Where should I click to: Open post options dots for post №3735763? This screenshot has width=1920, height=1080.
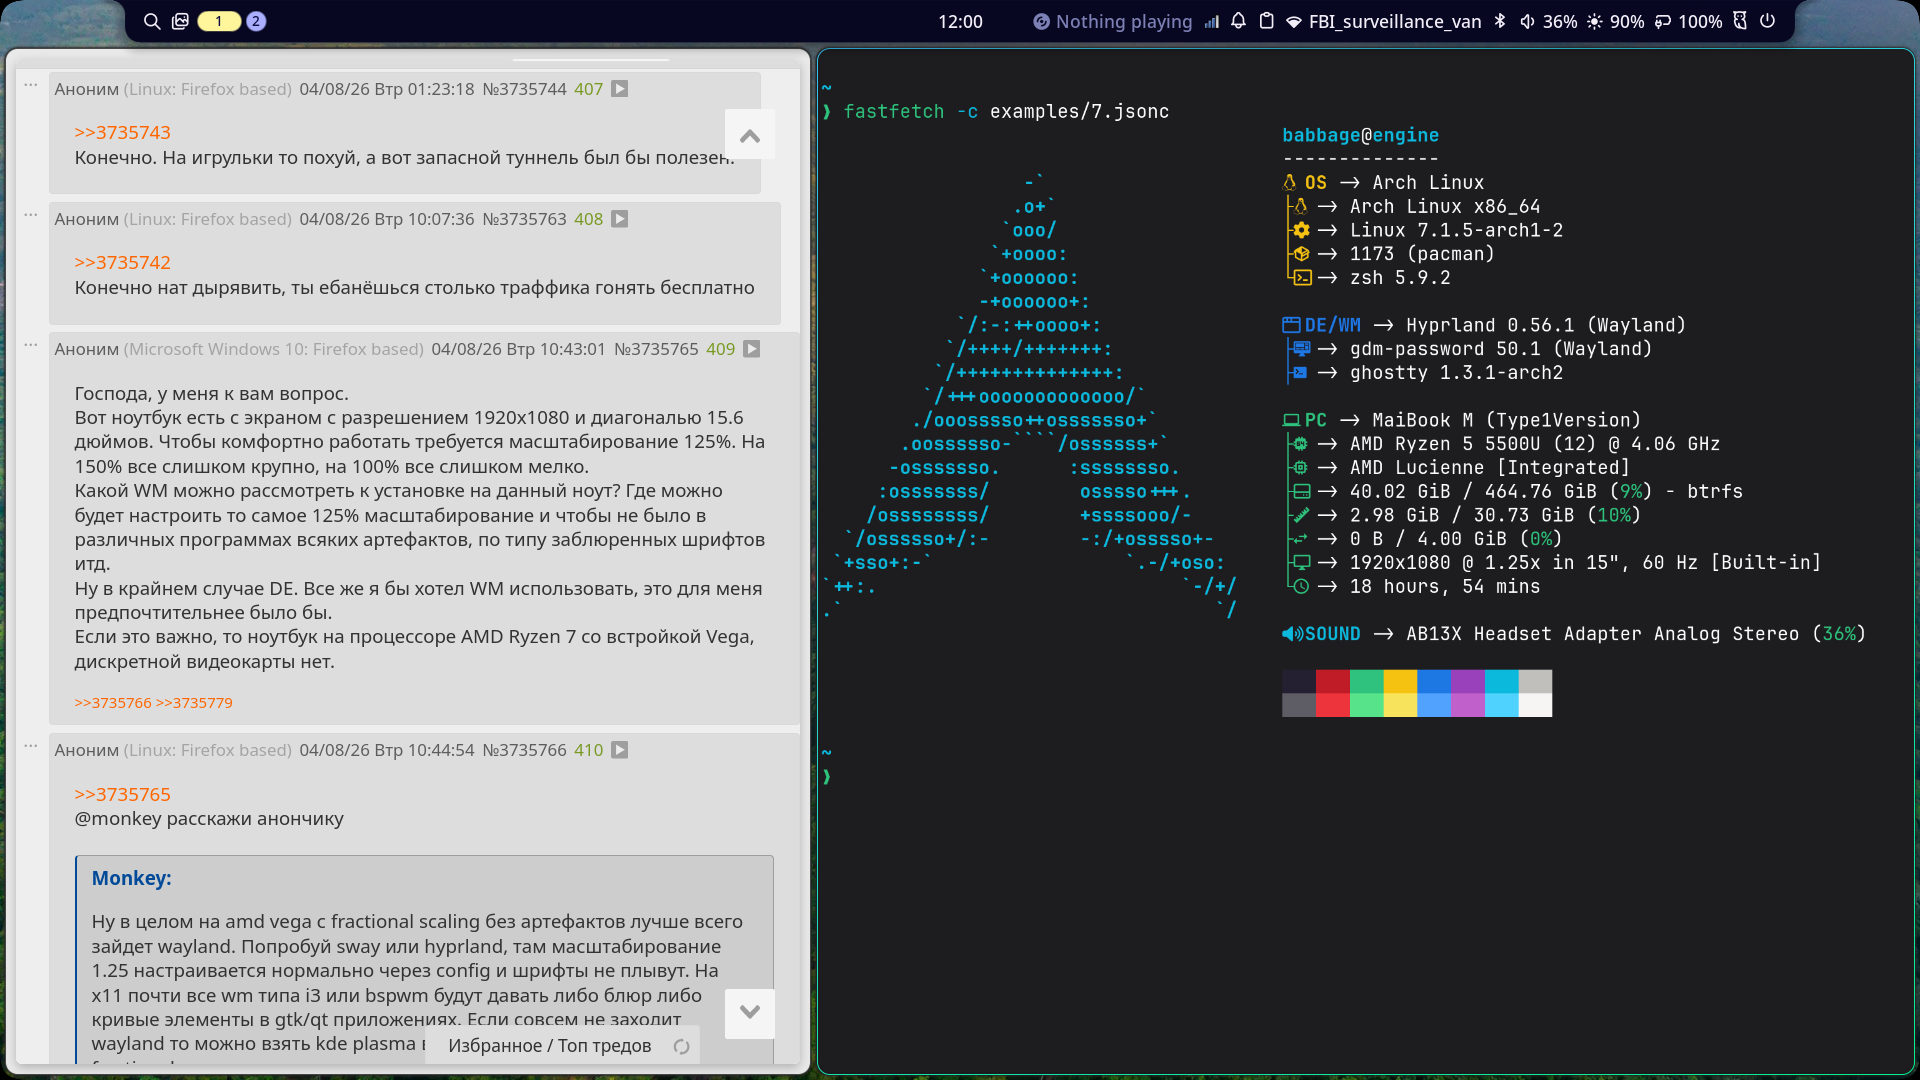point(31,215)
